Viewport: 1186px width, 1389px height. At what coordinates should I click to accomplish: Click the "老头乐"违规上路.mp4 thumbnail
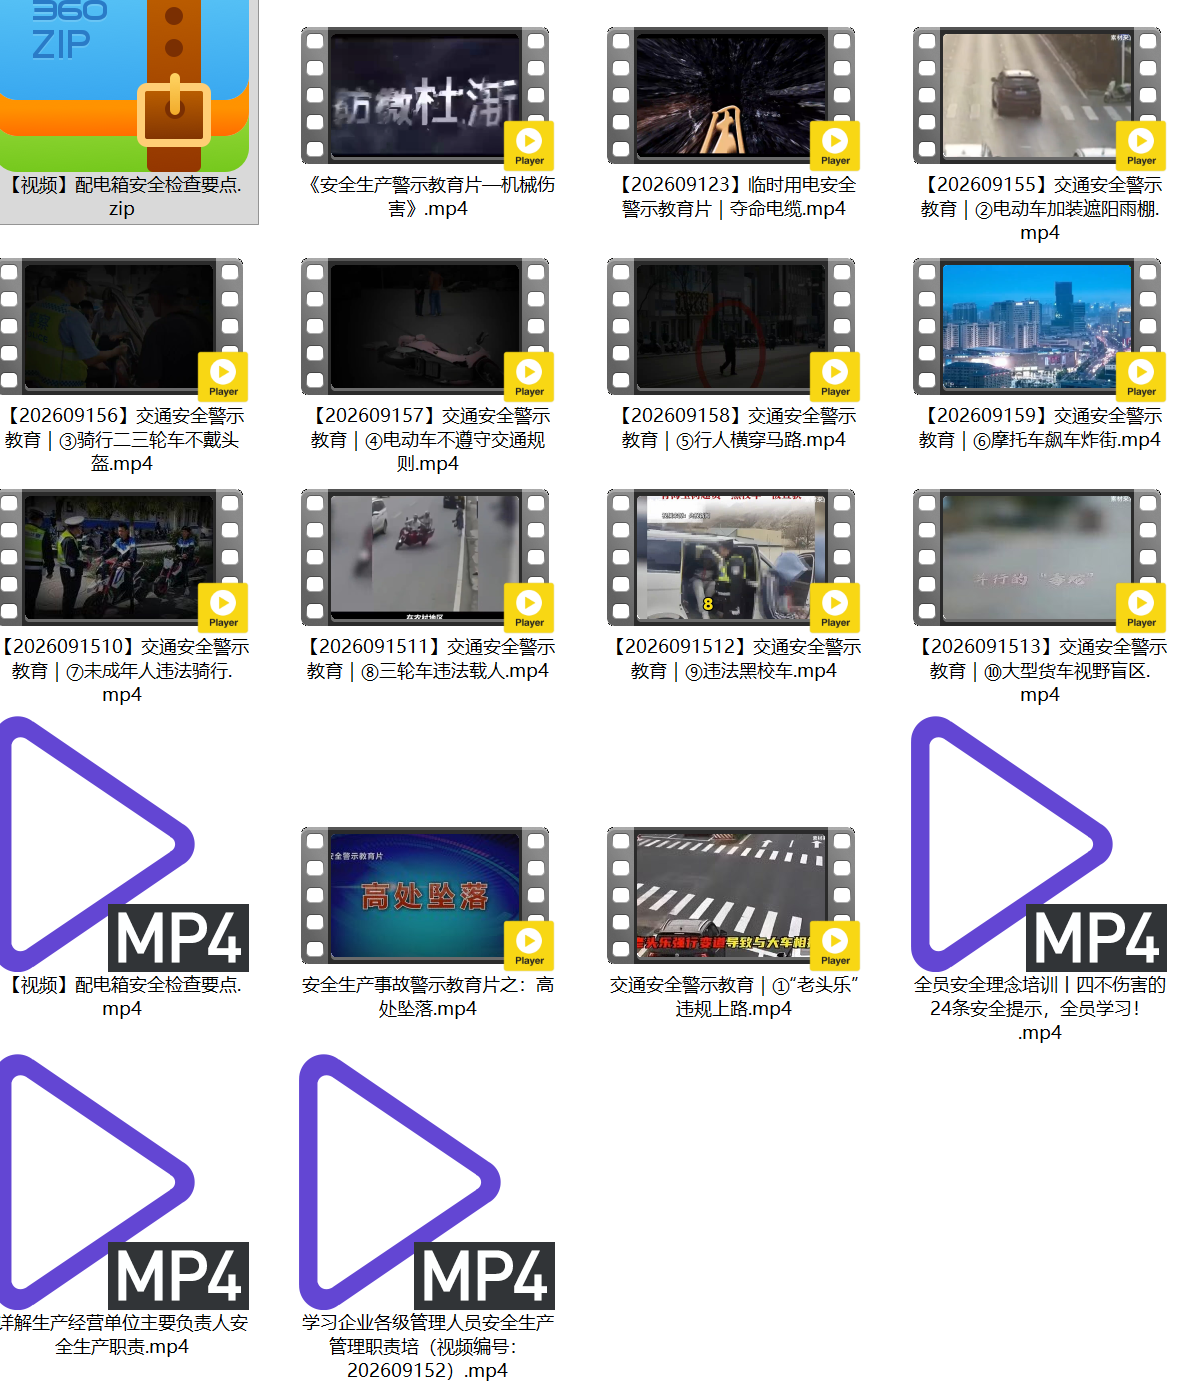click(x=731, y=896)
